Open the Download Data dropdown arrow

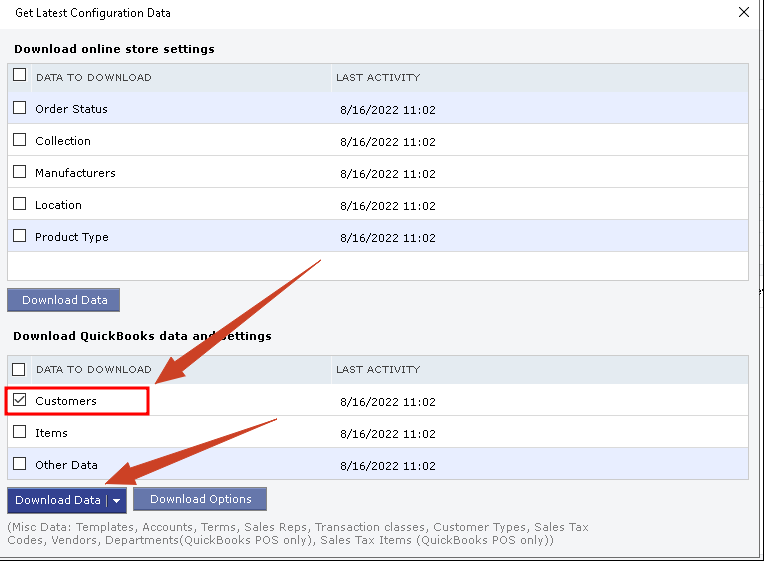pyautogui.click(x=116, y=501)
